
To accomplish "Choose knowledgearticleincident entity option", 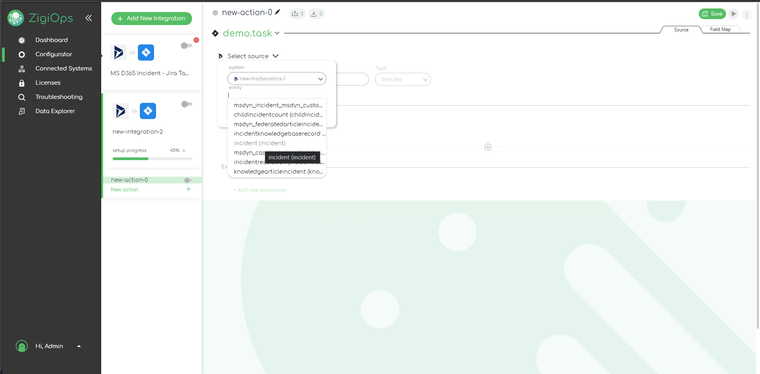I will 277,171.
